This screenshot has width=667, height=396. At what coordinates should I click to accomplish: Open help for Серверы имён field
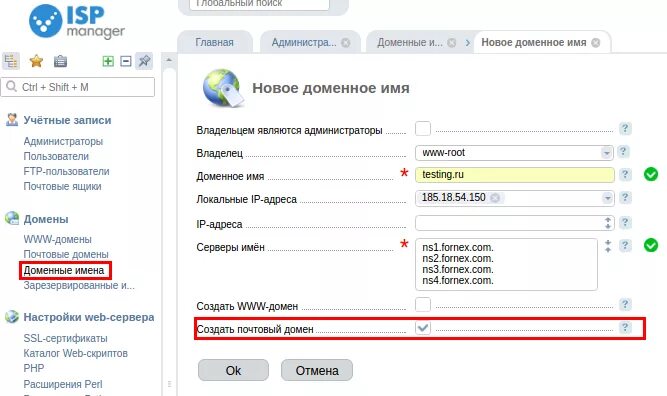point(625,245)
